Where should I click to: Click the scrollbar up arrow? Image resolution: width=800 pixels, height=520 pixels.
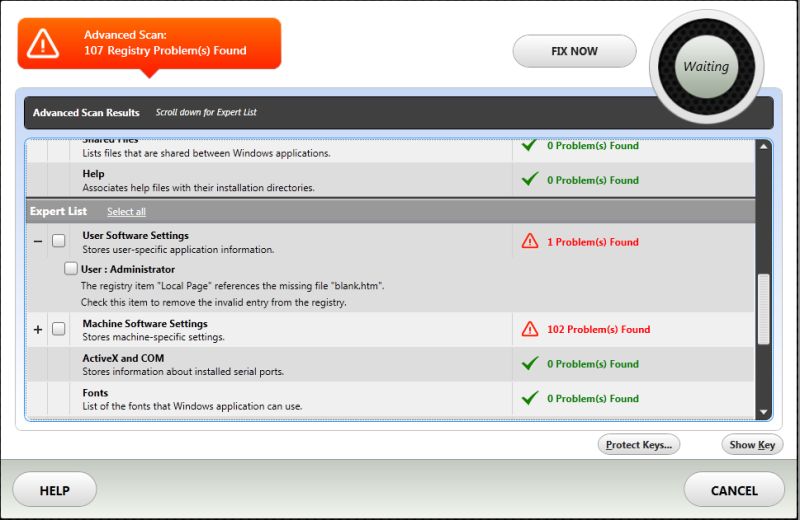pos(764,146)
